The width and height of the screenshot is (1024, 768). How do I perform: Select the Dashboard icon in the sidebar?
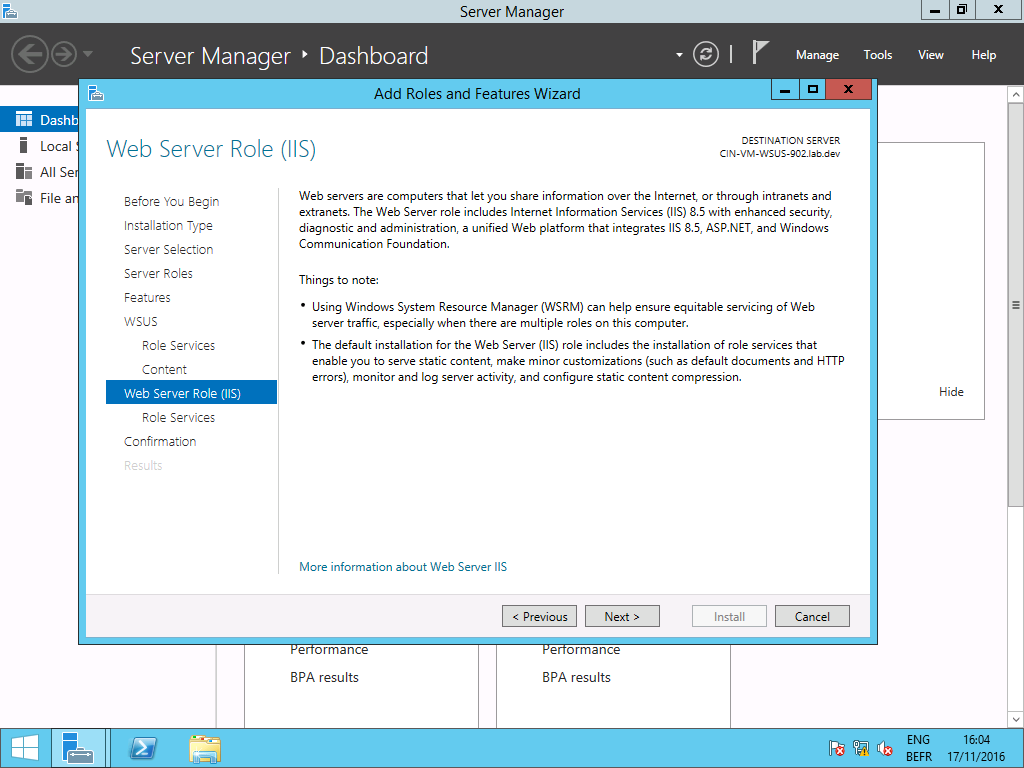24,120
